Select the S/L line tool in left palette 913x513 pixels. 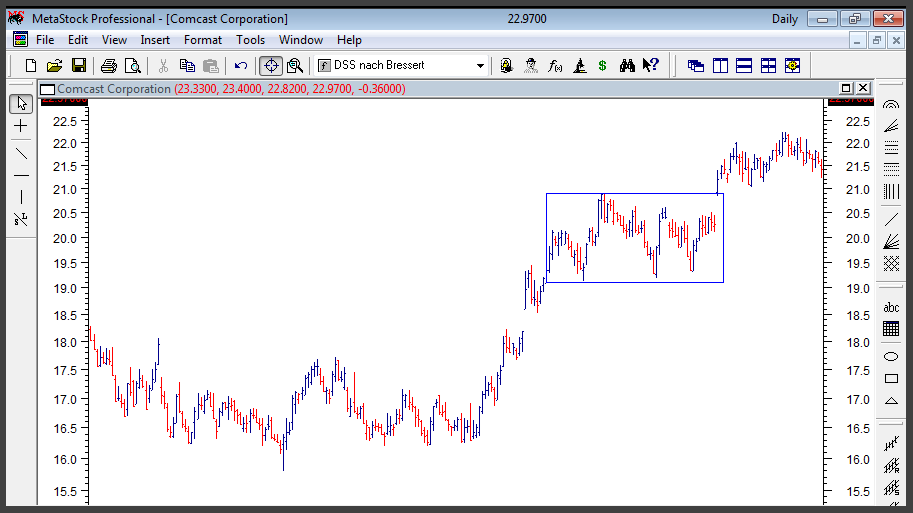click(x=21, y=219)
